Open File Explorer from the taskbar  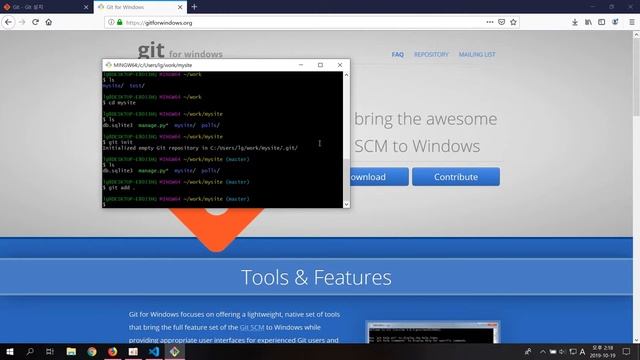tap(71, 351)
